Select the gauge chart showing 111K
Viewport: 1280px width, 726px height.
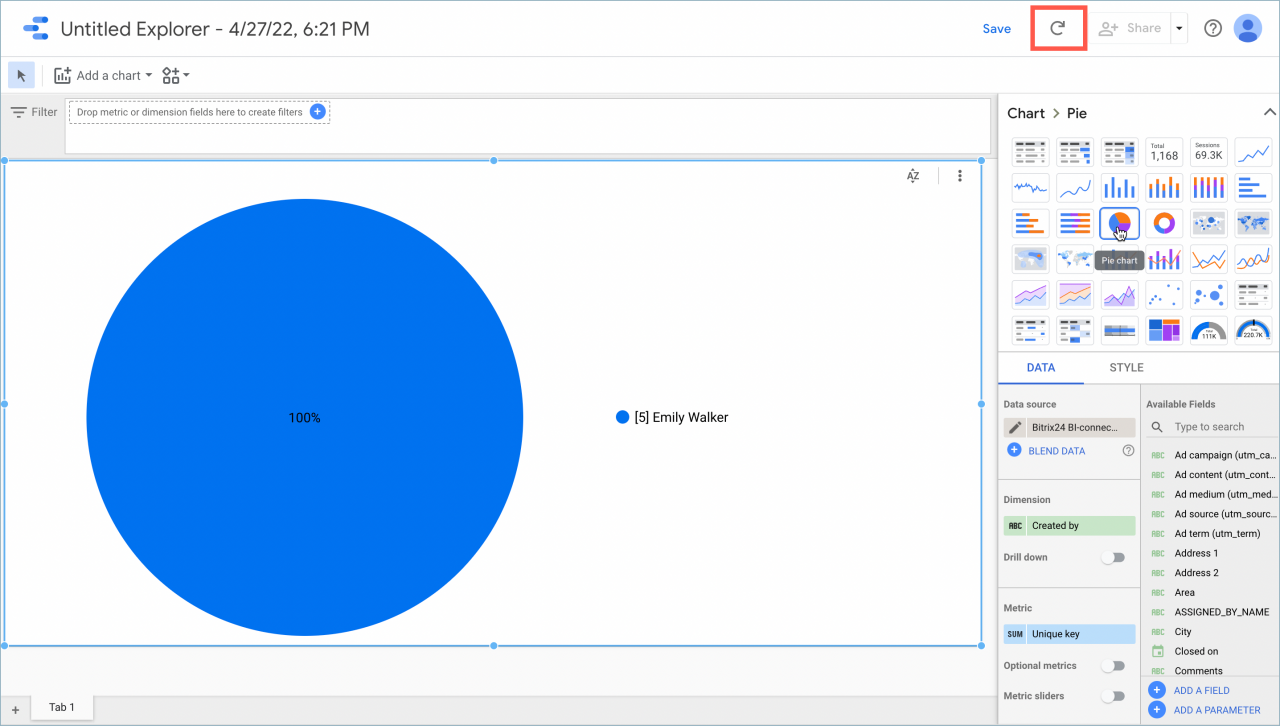point(1209,330)
